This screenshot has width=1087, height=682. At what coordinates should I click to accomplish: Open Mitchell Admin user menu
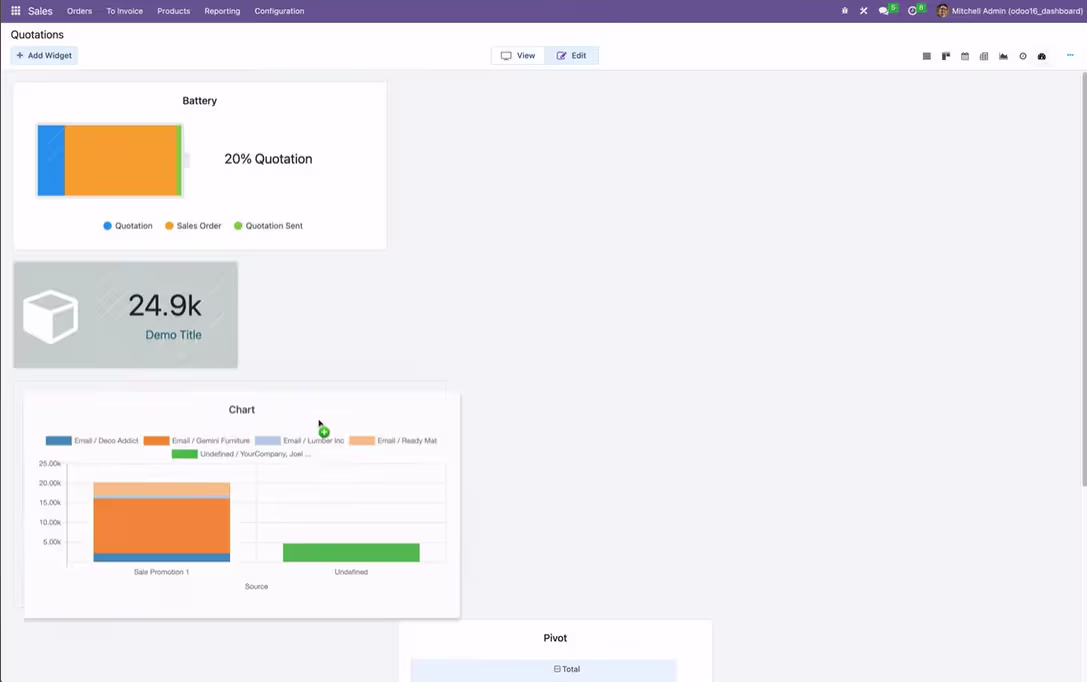click(1009, 11)
